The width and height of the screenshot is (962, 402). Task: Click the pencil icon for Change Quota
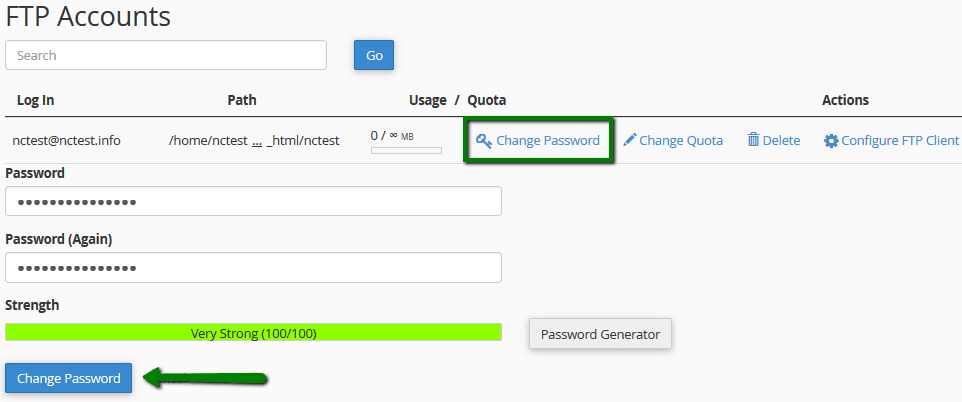tap(629, 140)
